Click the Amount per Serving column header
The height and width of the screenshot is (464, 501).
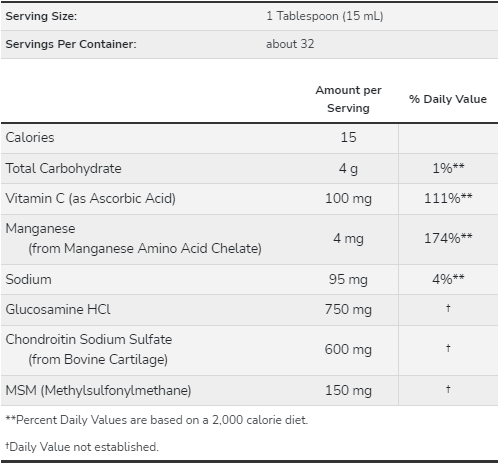[x=348, y=99]
